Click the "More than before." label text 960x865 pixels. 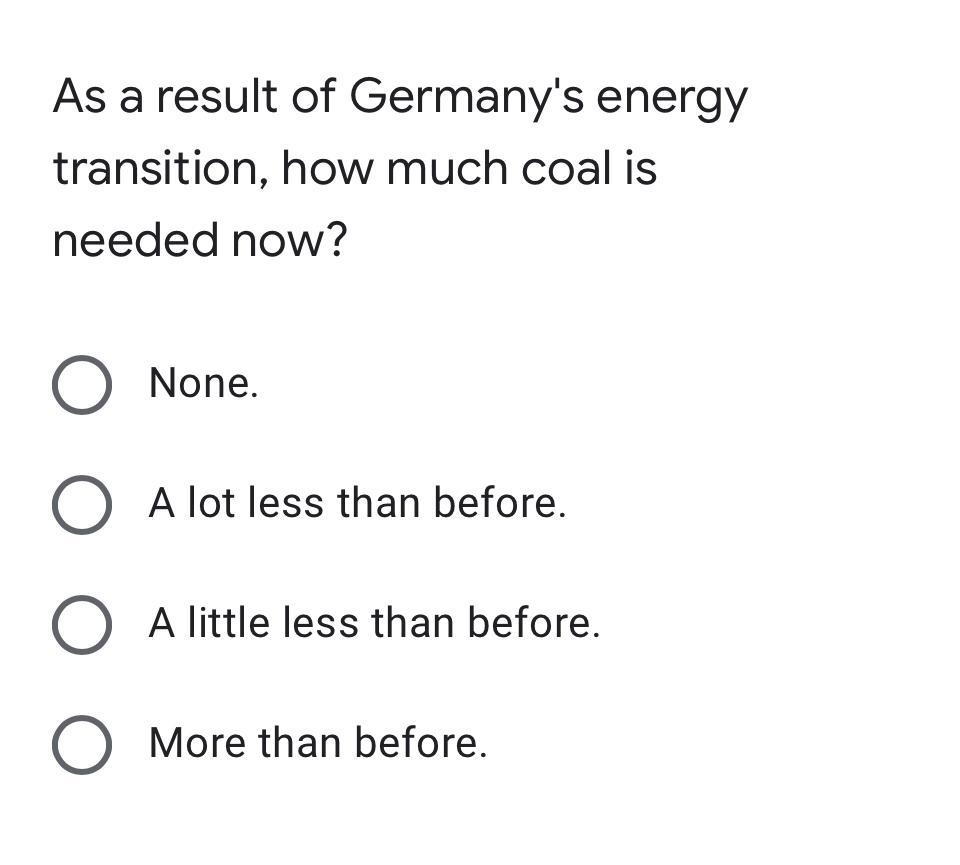coord(318,743)
